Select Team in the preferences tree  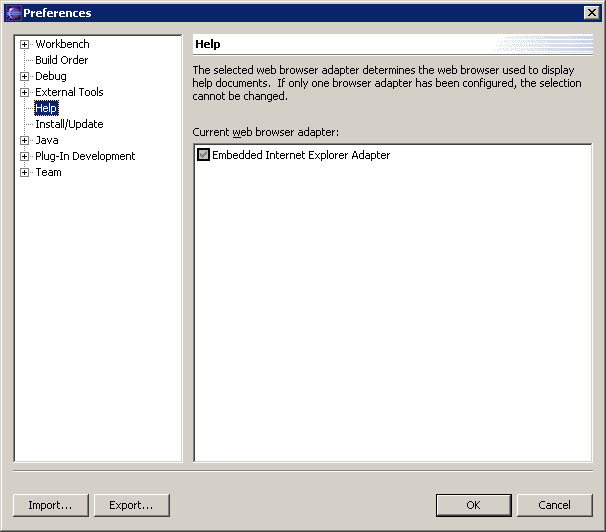pos(48,172)
